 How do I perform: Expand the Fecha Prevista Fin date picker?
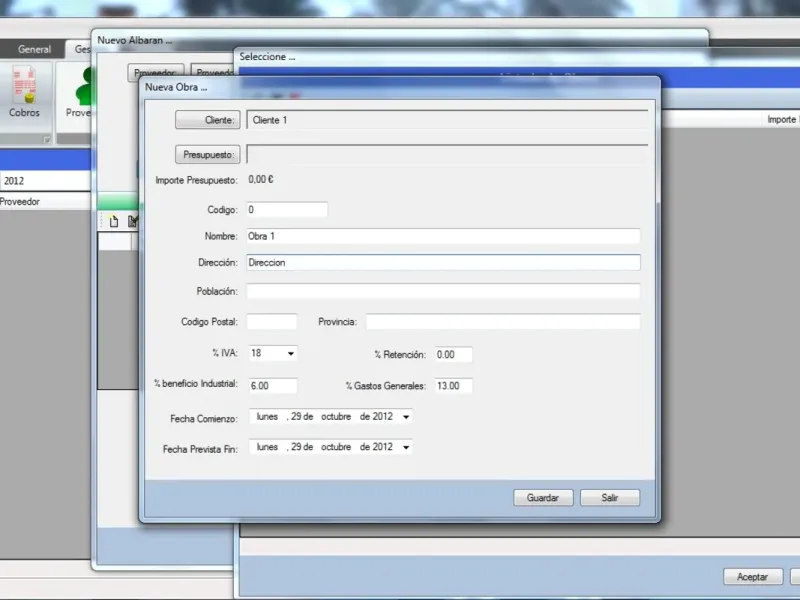406,447
